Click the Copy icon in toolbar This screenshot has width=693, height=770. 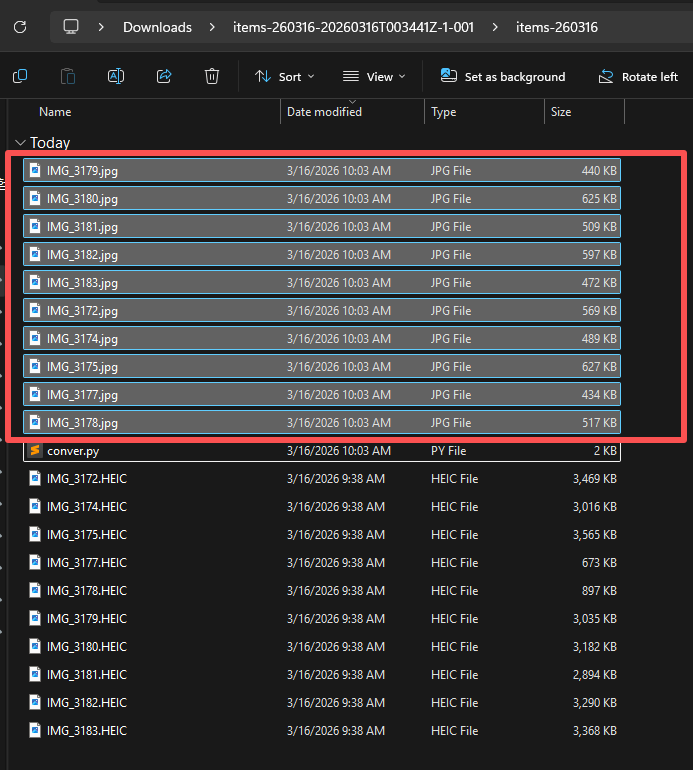click(20, 76)
